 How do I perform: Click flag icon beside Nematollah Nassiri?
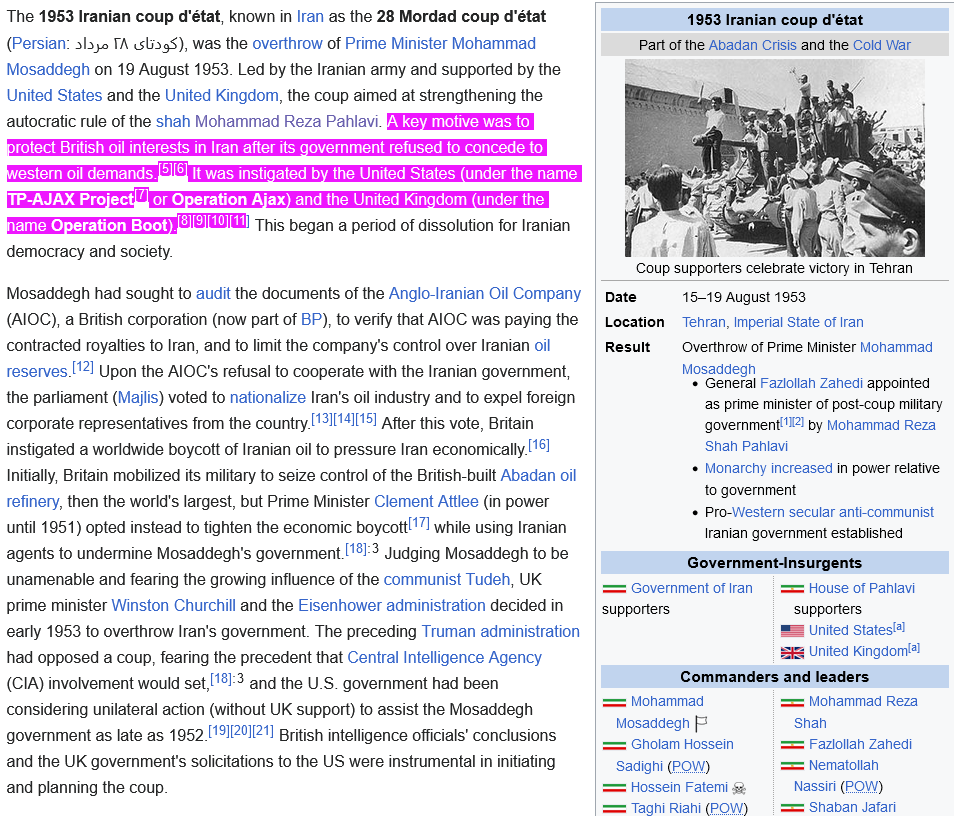pos(792,766)
